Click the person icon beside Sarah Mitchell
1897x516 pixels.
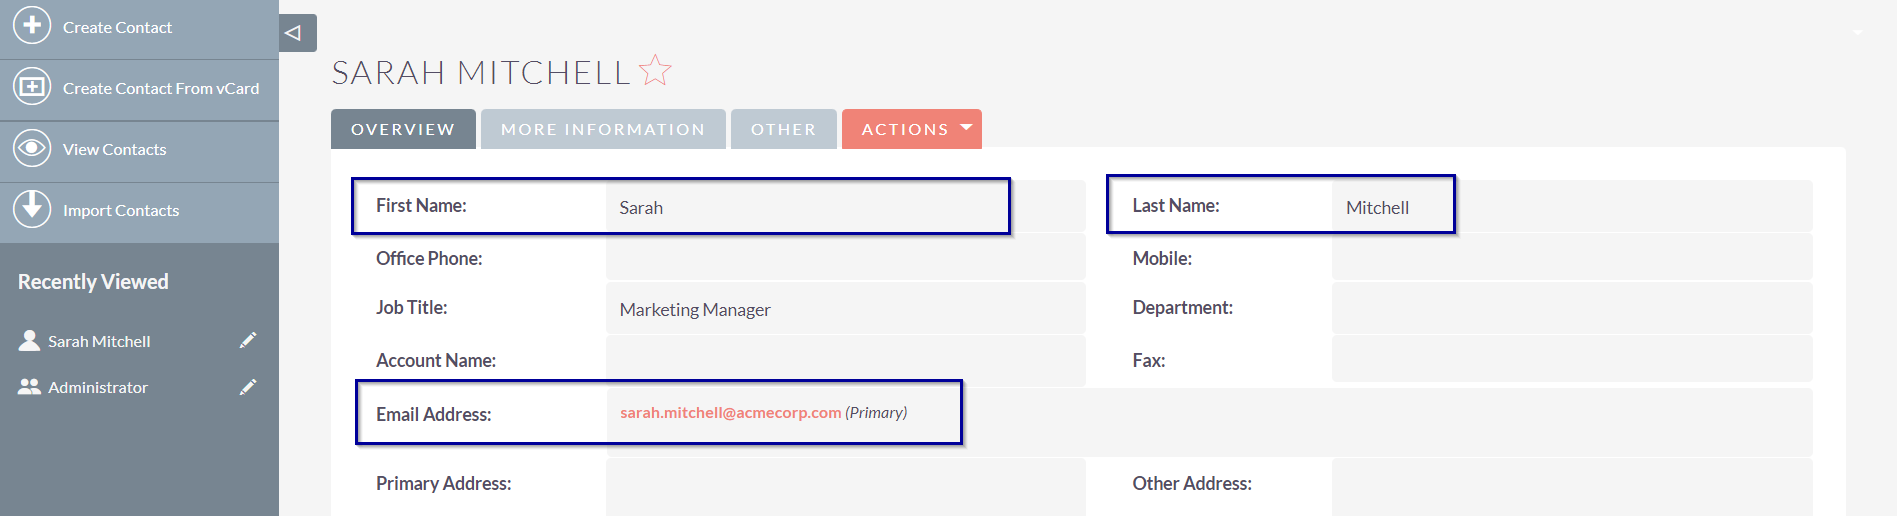tap(29, 341)
